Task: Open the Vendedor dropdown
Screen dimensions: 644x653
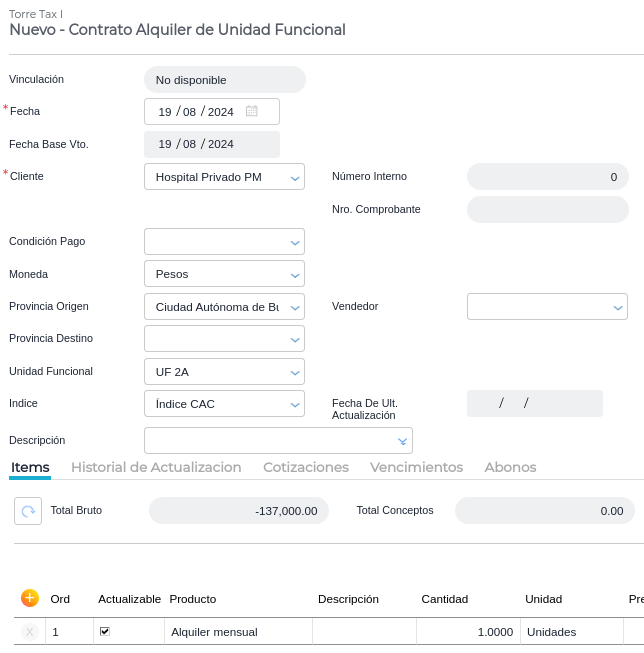Action: [618, 307]
